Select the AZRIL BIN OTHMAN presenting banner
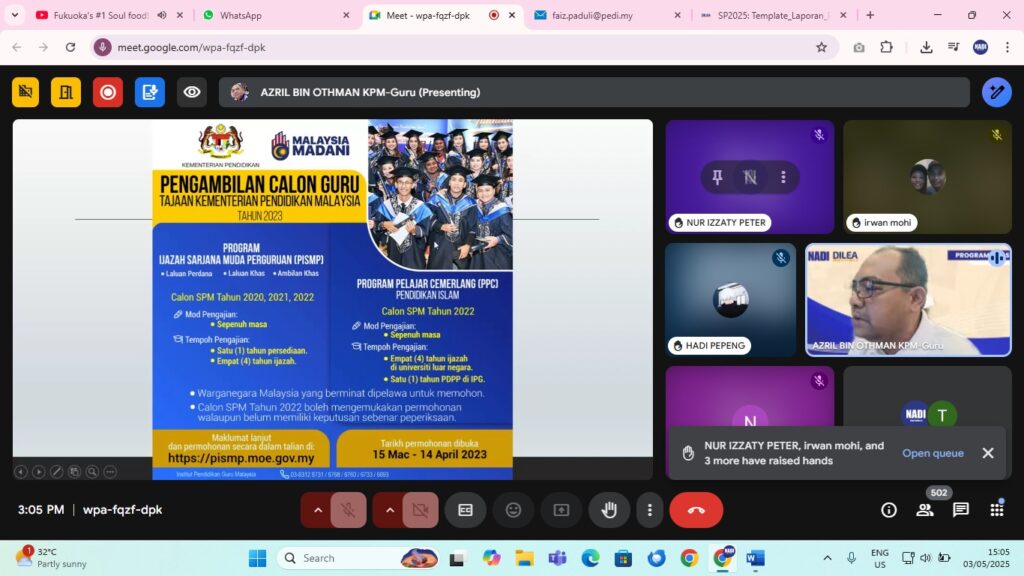 pos(594,92)
